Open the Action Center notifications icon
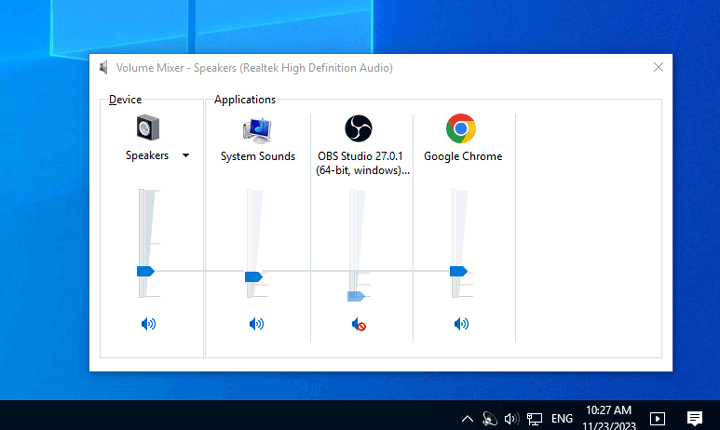This screenshot has height=430, width=720. pyautogui.click(x=694, y=418)
